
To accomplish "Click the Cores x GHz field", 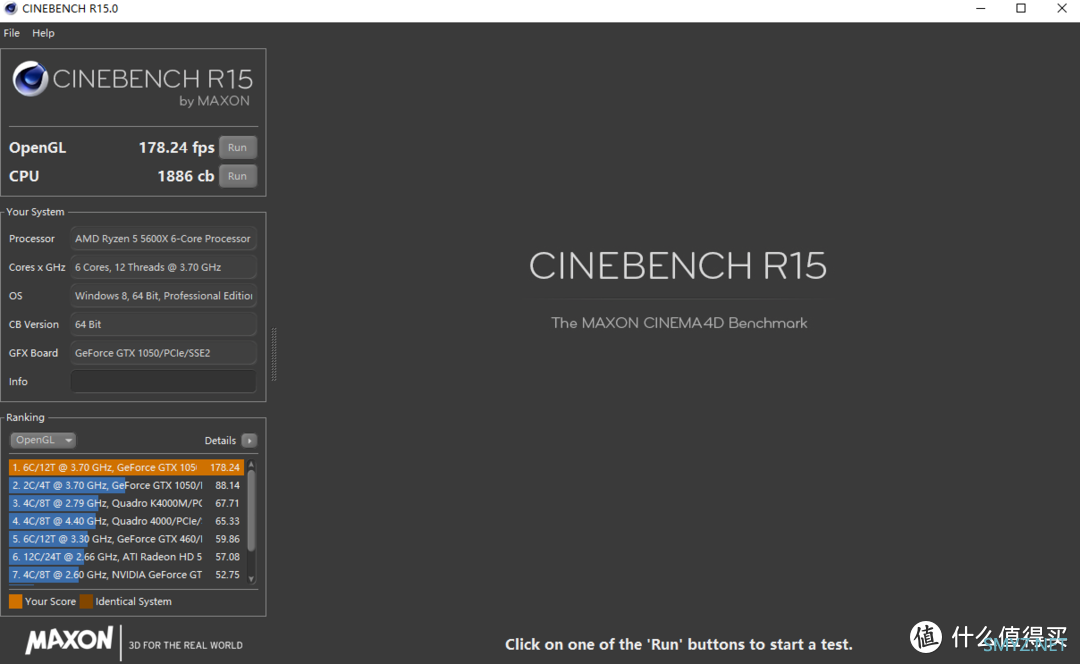I will pos(163,267).
